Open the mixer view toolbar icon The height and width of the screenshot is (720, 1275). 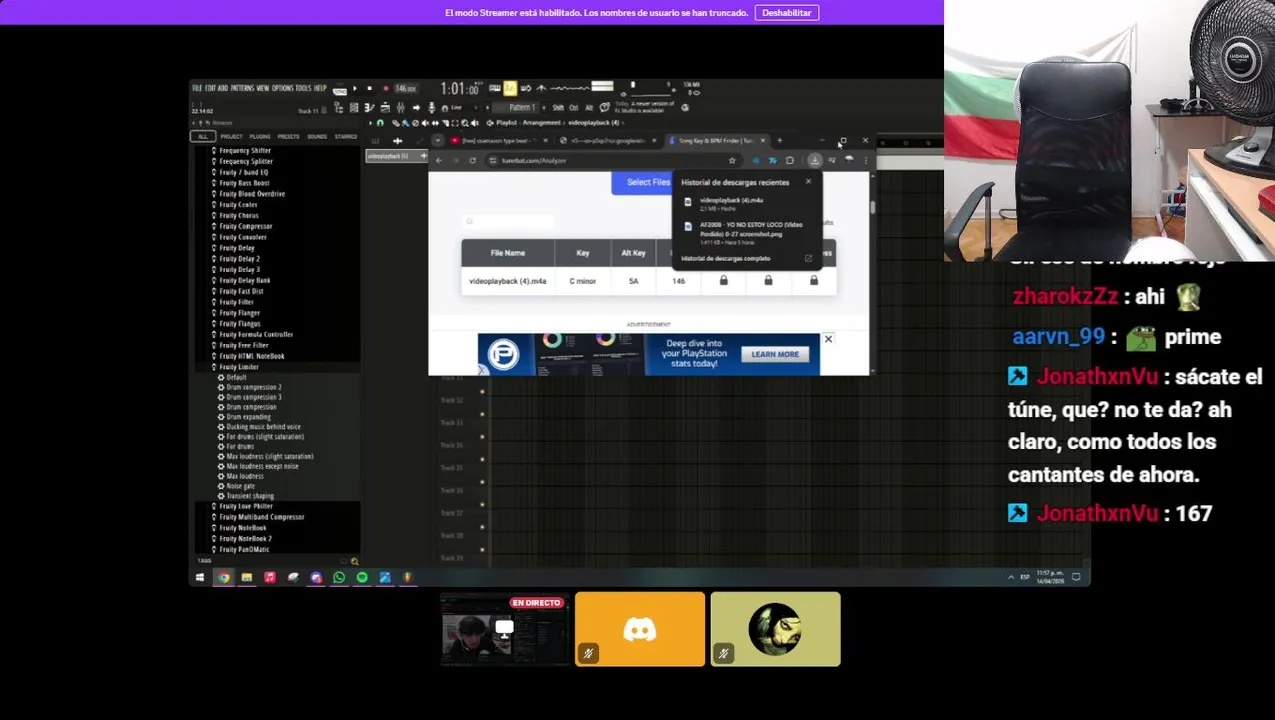400,108
